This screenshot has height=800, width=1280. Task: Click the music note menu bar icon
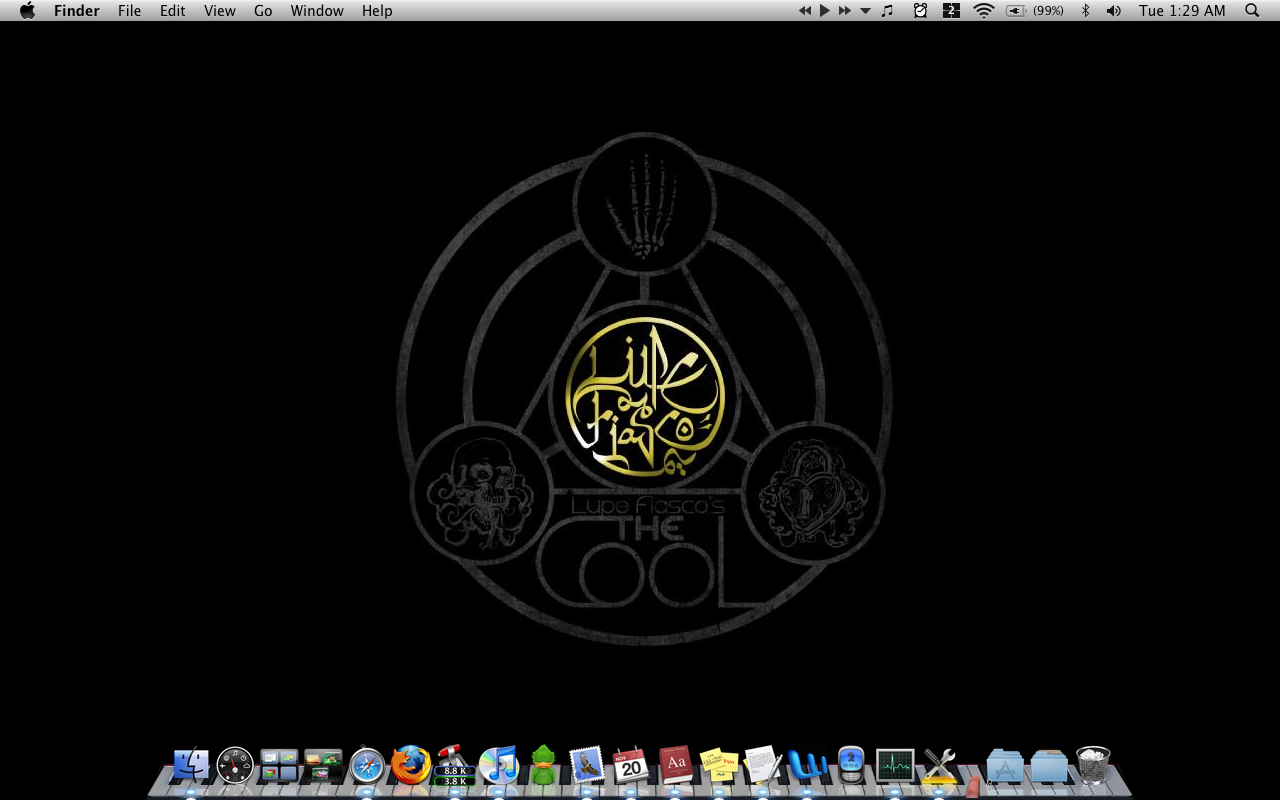point(887,11)
